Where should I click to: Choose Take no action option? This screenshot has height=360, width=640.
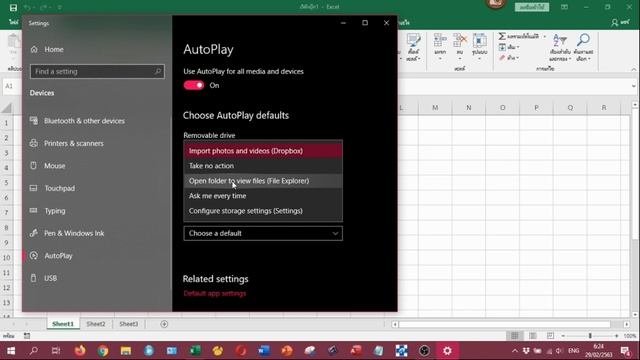click(x=263, y=166)
